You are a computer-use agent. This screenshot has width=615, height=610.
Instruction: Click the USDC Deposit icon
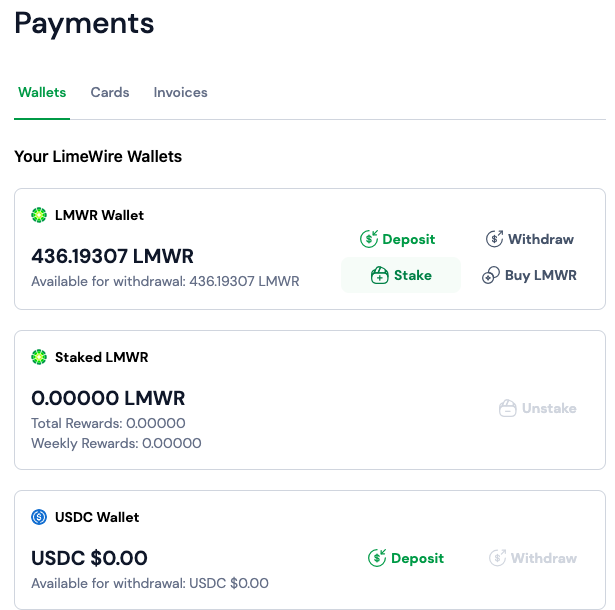pyautogui.click(x=377, y=558)
